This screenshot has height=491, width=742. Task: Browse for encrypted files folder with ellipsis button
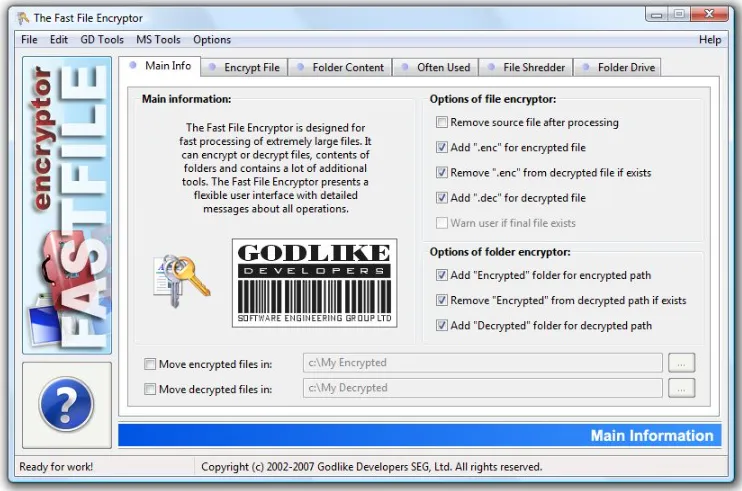point(681,363)
